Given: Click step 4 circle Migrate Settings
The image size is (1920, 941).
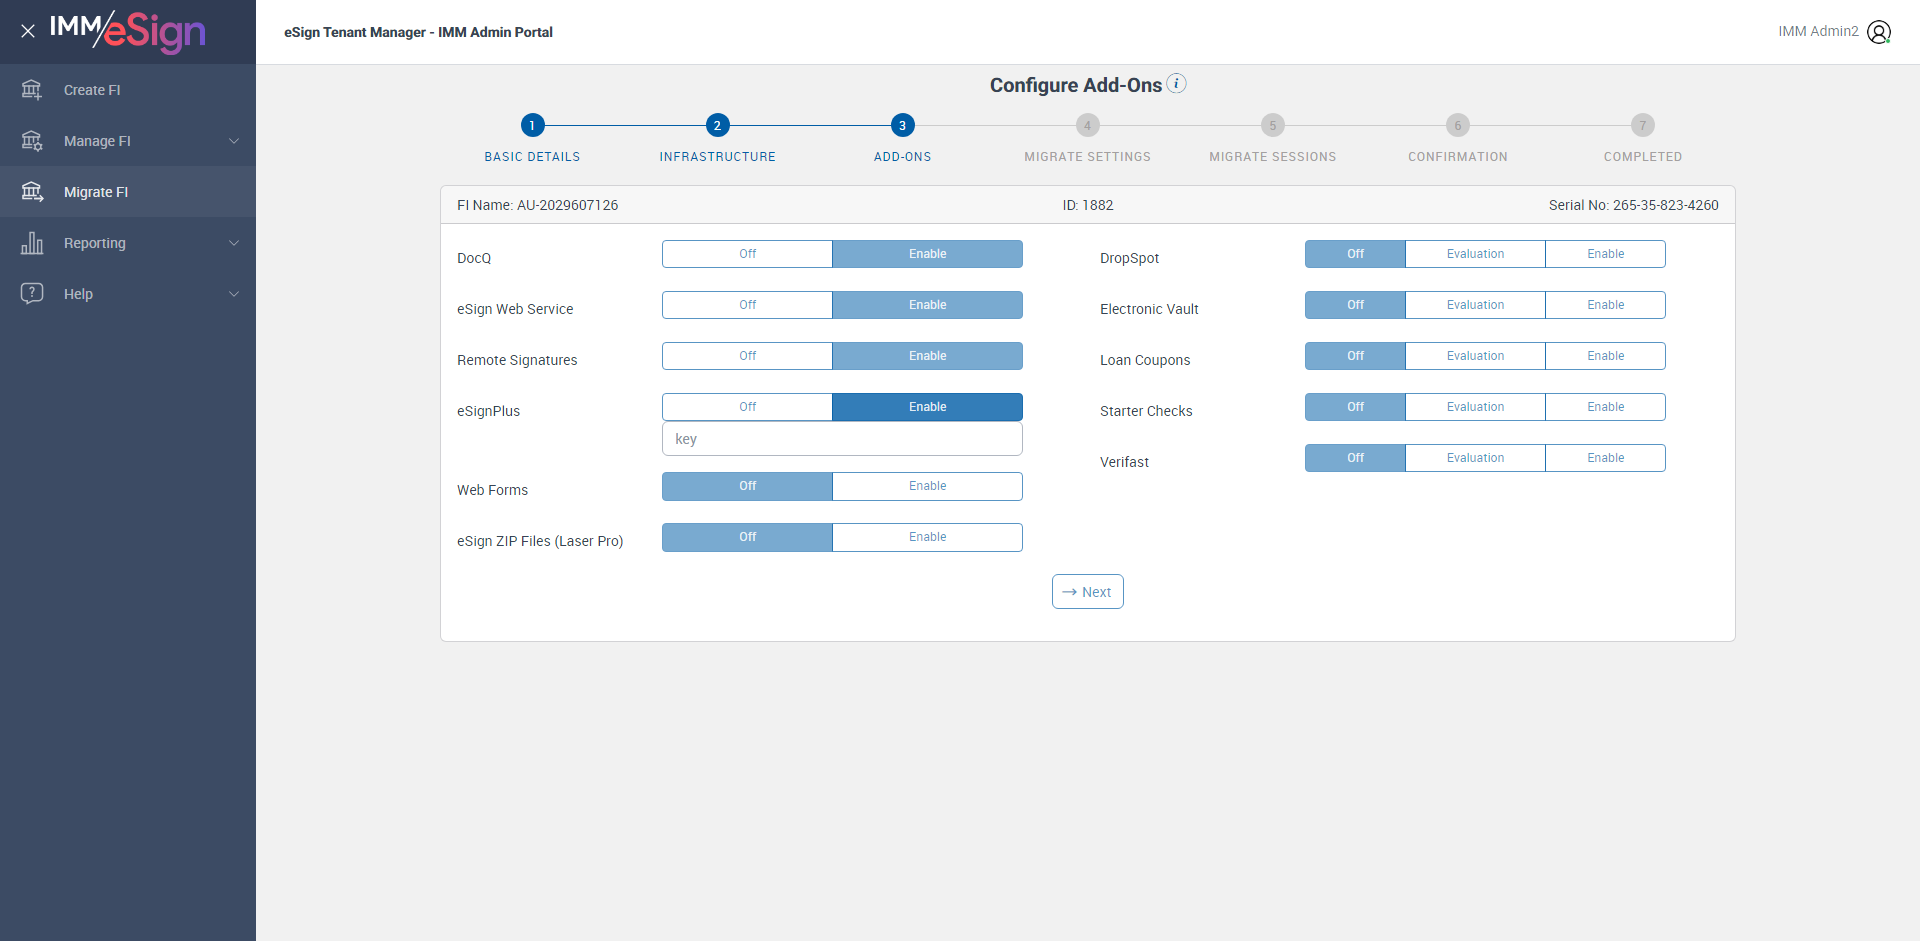Looking at the screenshot, I should (1087, 125).
